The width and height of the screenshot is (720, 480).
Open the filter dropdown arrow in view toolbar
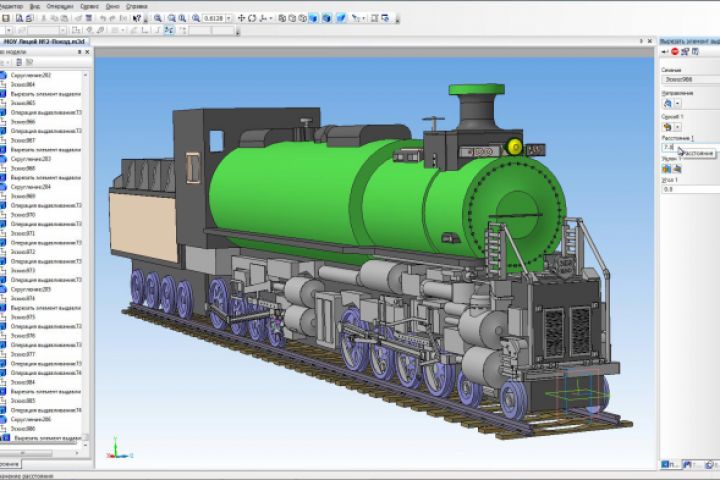pyautogui.click(x=364, y=18)
